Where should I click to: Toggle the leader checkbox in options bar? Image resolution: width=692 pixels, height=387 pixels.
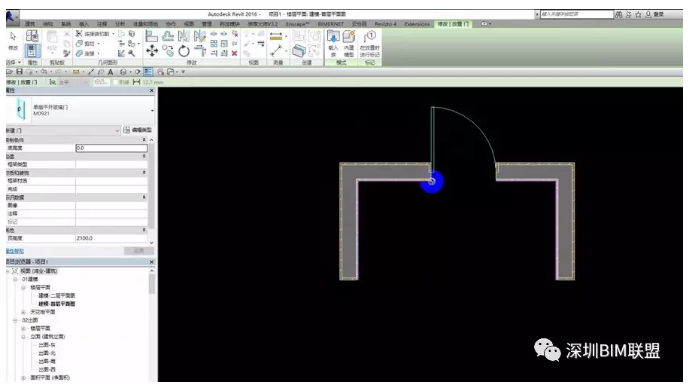pos(115,82)
